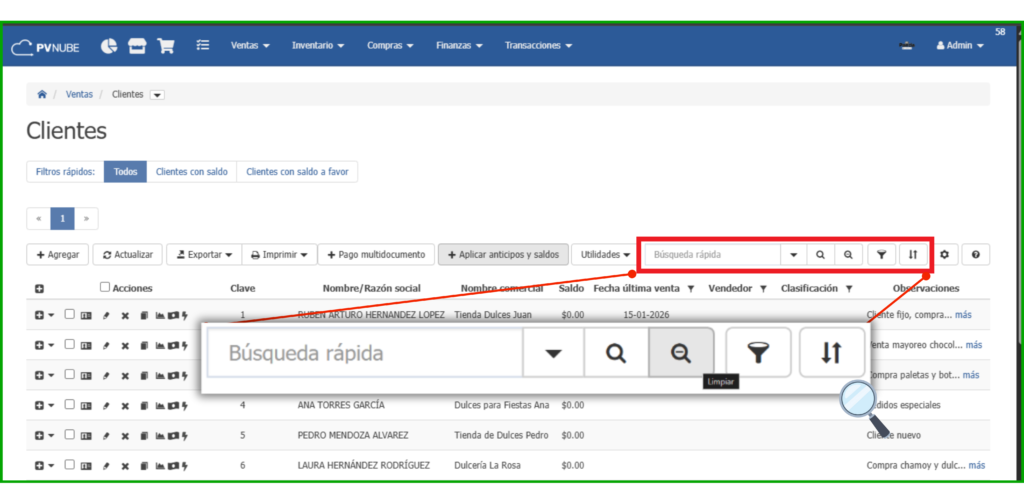Image resolution: width=1024 pixels, height=494 pixels.
Task: Check the box for Laura Hernández Rodríguez row
Action: click(69, 465)
